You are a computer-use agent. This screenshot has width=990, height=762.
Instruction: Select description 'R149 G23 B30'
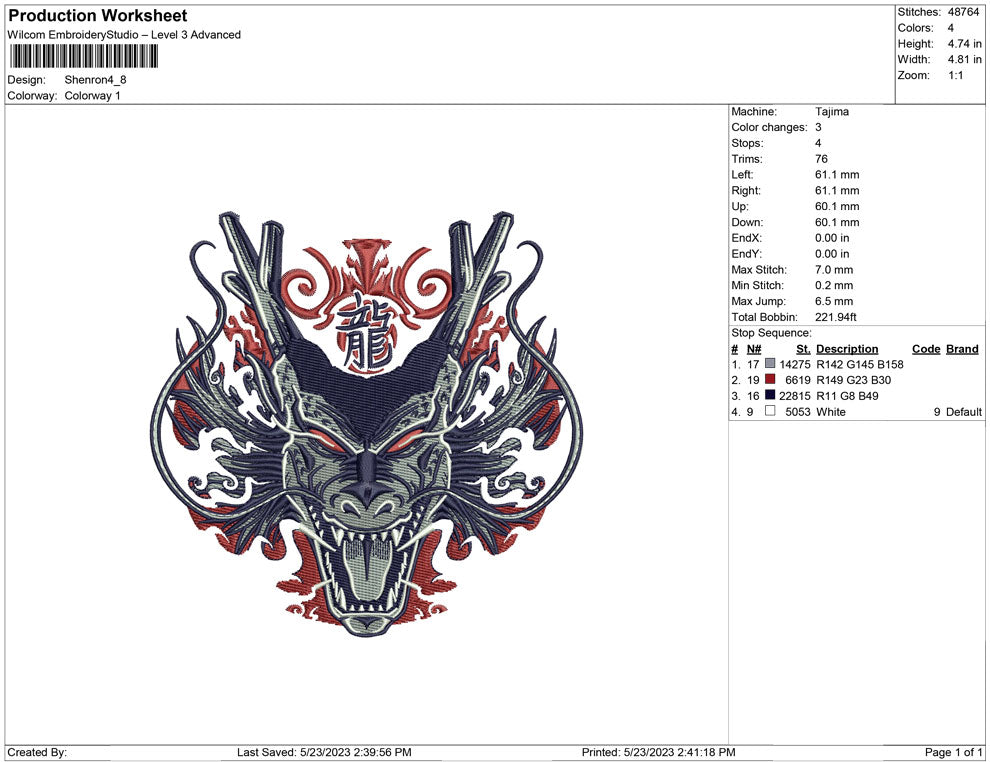[x=853, y=380]
